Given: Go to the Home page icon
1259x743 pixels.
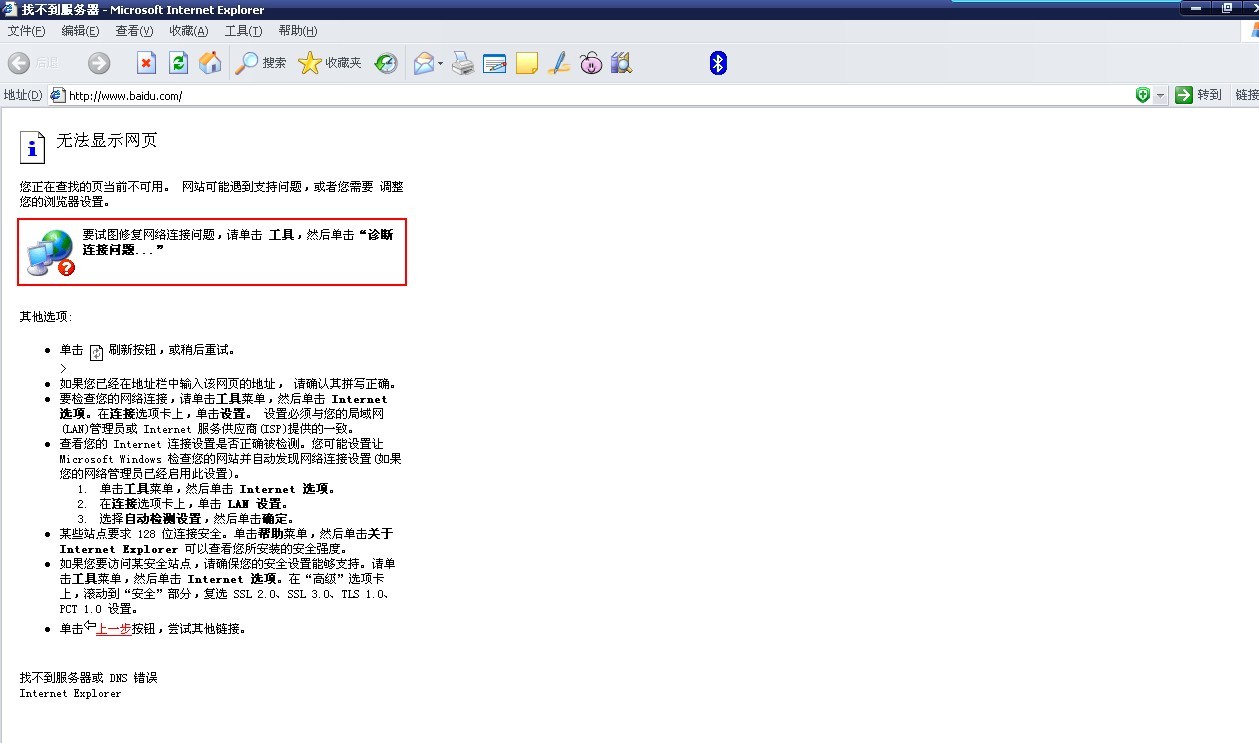Looking at the screenshot, I should coord(210,63).
